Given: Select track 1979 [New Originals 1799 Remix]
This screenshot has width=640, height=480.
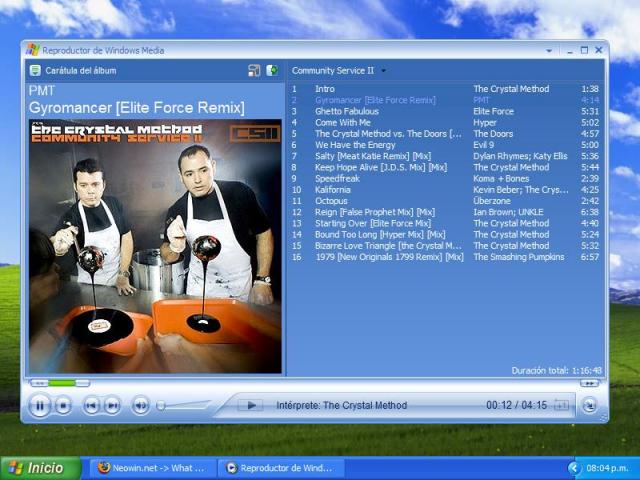Looking at the screenshot, I should click(445, 257).
